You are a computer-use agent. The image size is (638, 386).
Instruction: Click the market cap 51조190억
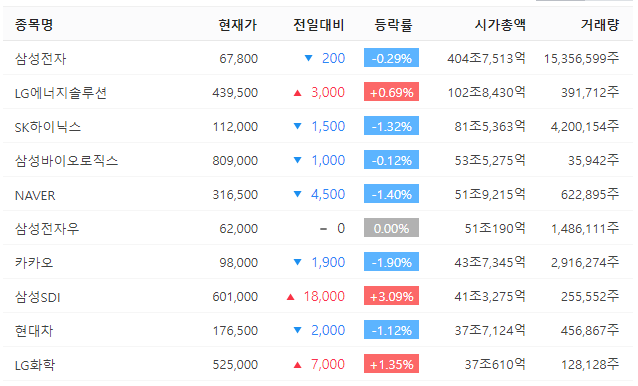coord(495,229)
